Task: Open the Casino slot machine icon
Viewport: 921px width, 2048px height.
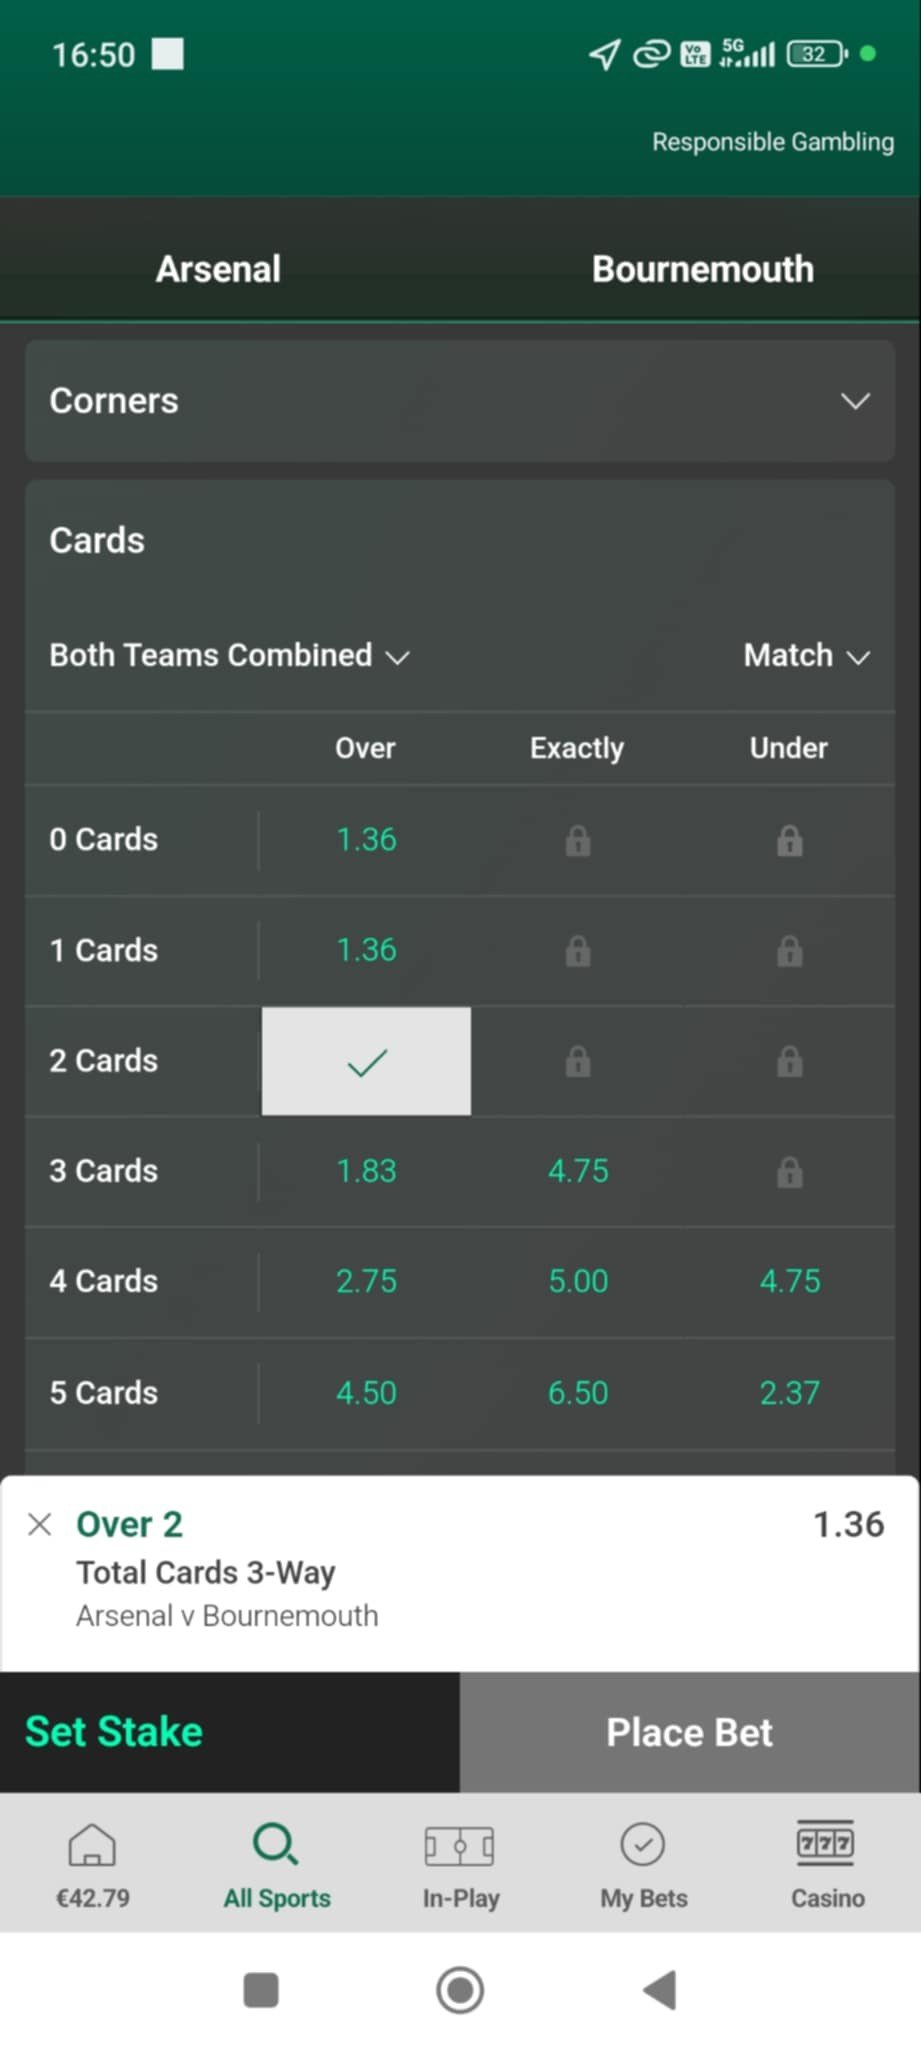Action: click(826, 1845)
